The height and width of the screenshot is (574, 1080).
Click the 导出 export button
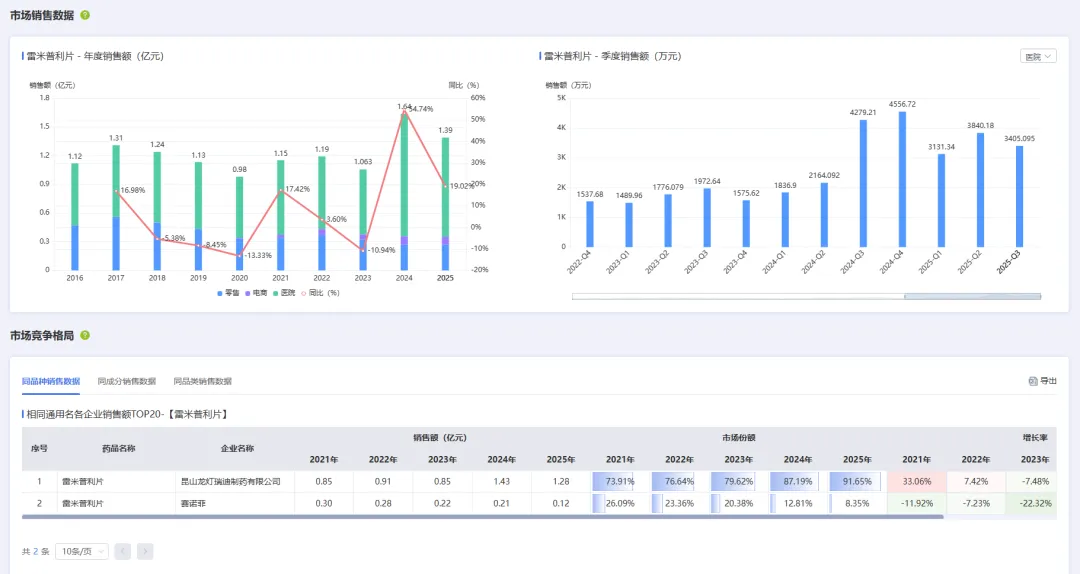coord(1042,381)
